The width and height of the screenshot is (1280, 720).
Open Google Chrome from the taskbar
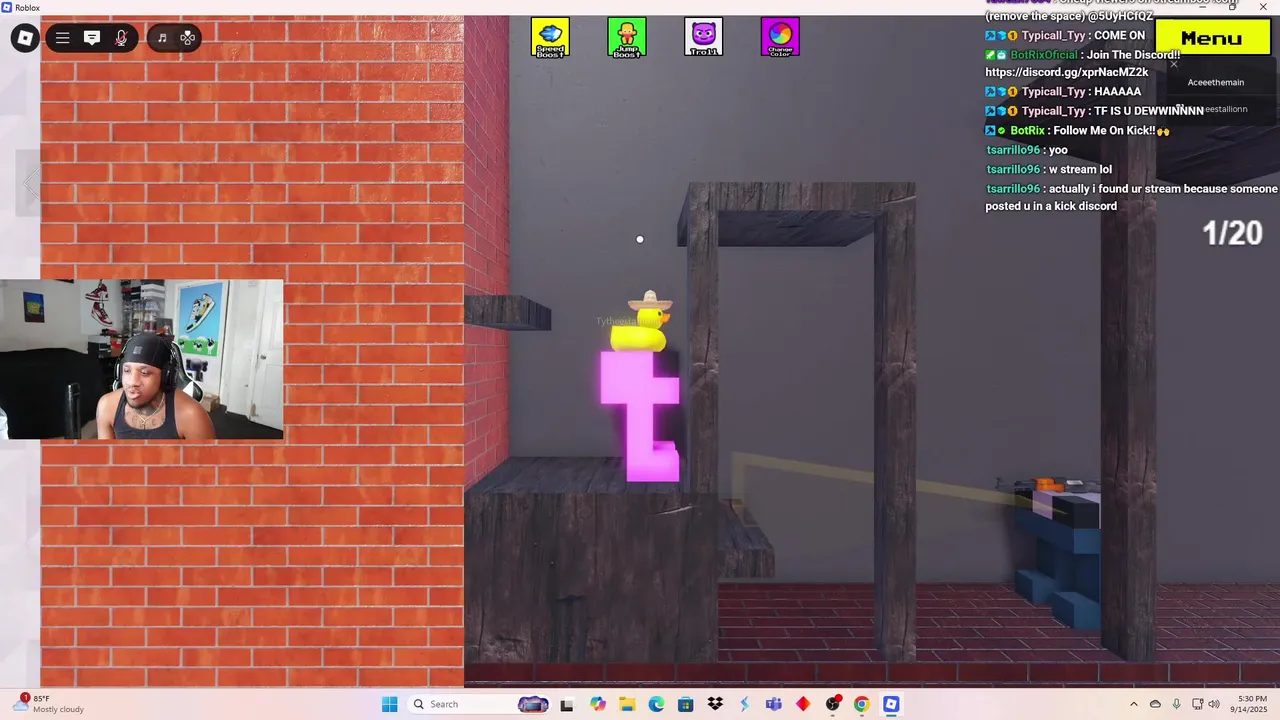tap(861, 704)
